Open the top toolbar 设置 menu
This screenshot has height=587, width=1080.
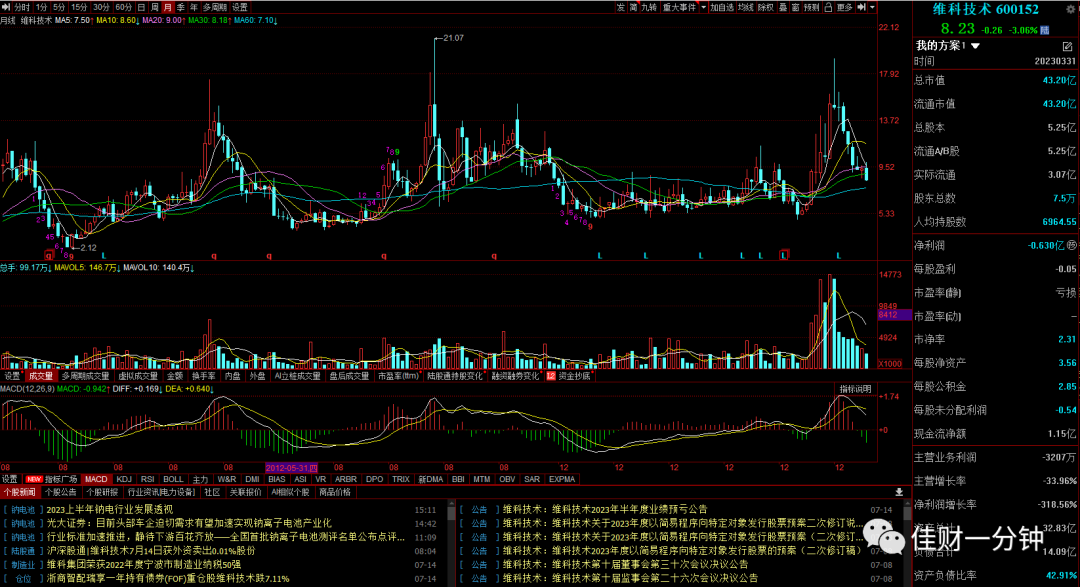tap(240, 7)
